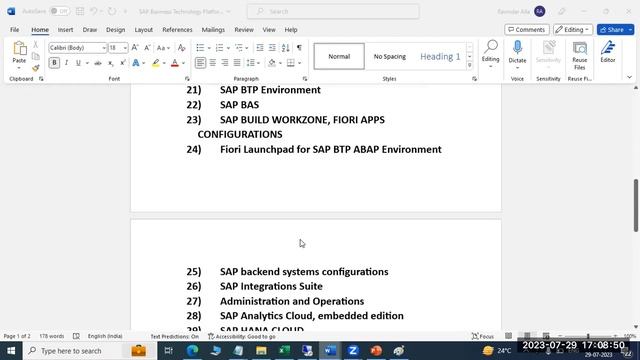The width and height of the screenshot is (640, 360).
Task: Open the Editor proofing pane
Action: pyautogui.click(x=608, y=51)
